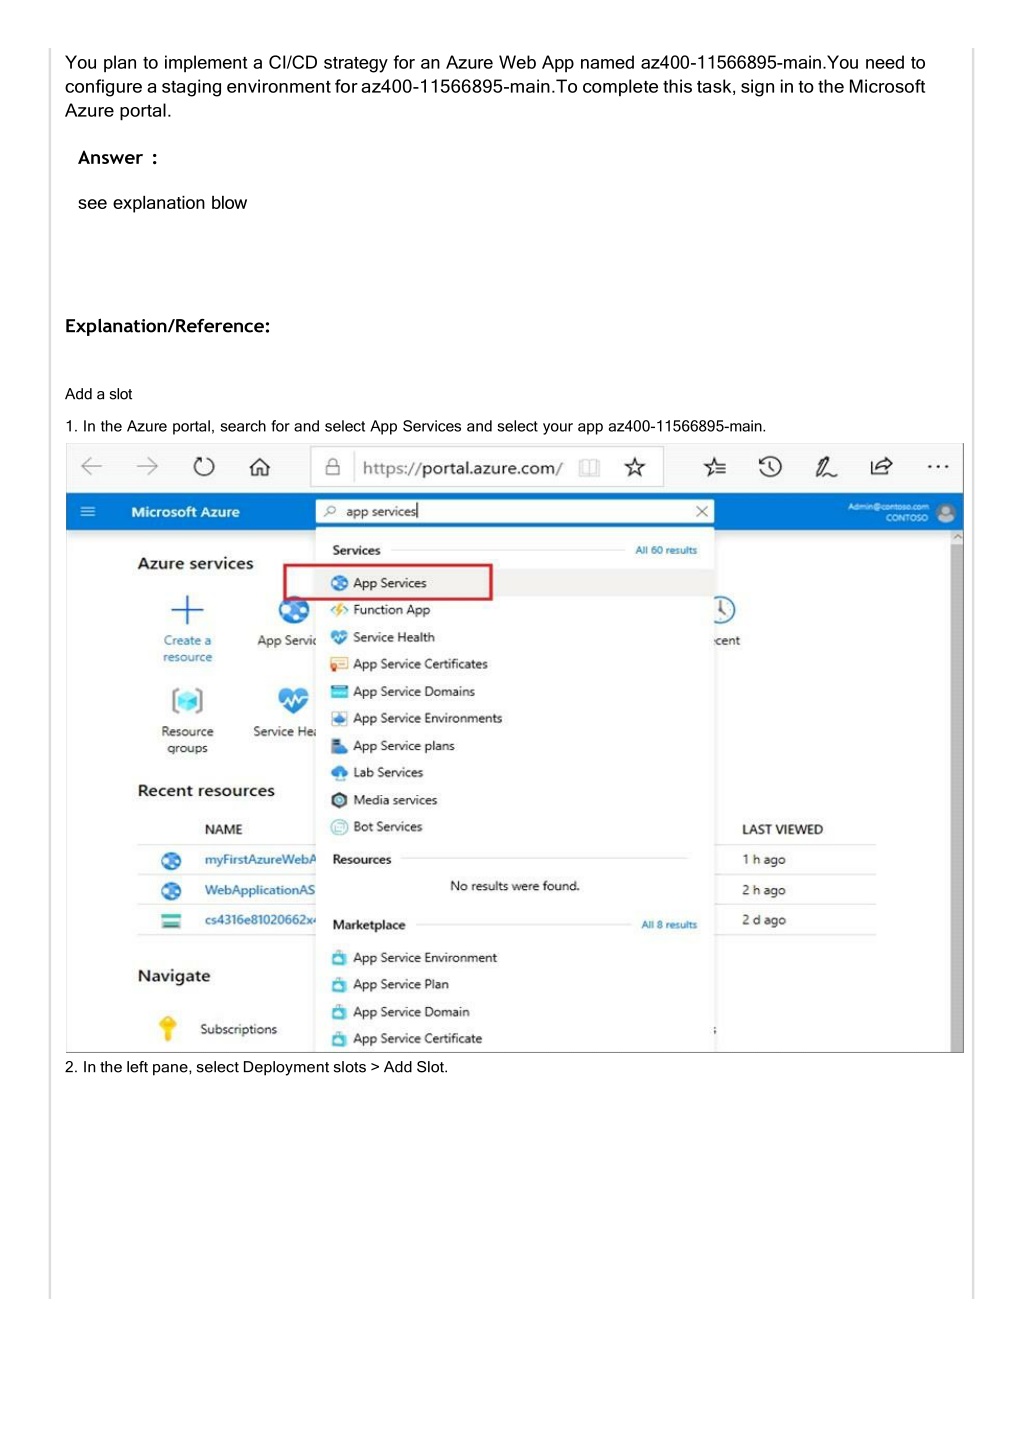Select the add notes pen icon
The height and width of the screenshot is (1447, 1024).
[x=826, y=466]
